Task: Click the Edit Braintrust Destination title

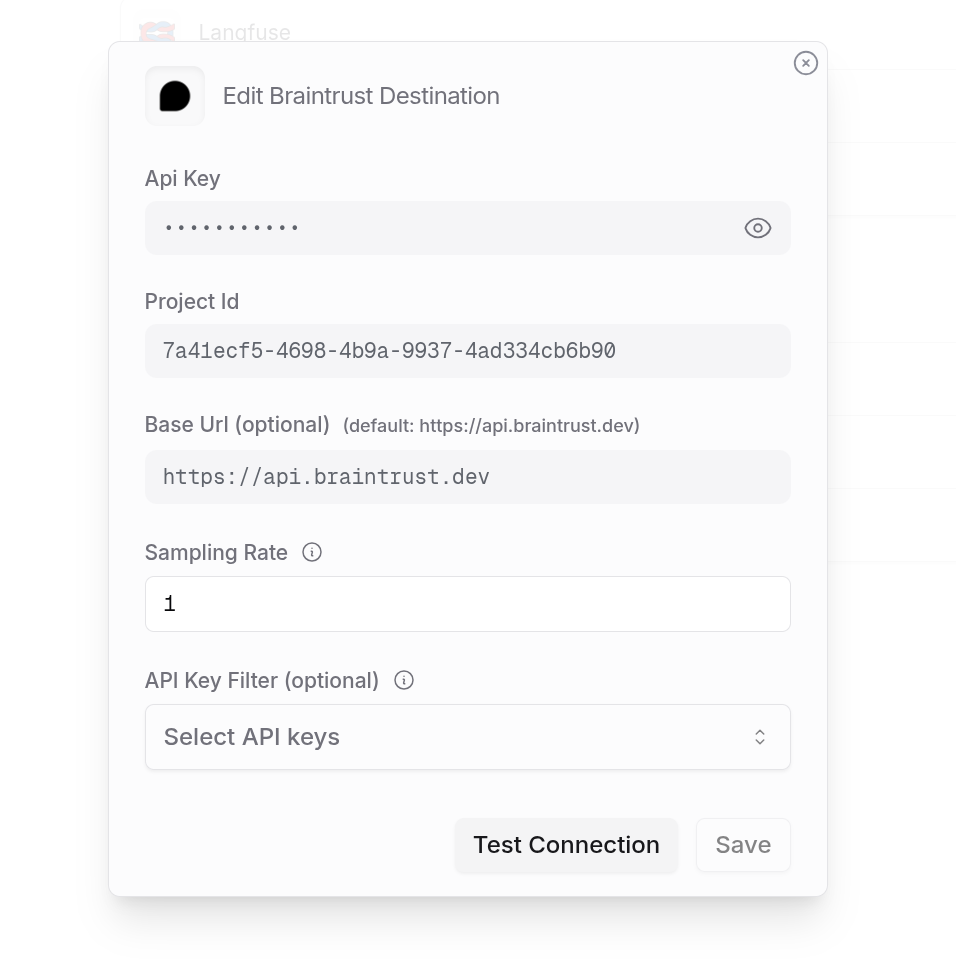Action: [361, 96]
